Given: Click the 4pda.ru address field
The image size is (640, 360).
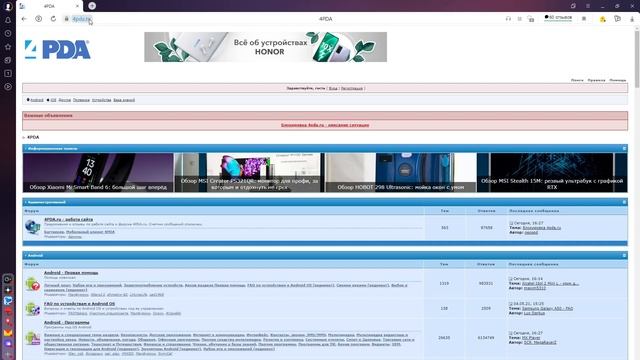Looking at the screenshot, I should point(81,19).
